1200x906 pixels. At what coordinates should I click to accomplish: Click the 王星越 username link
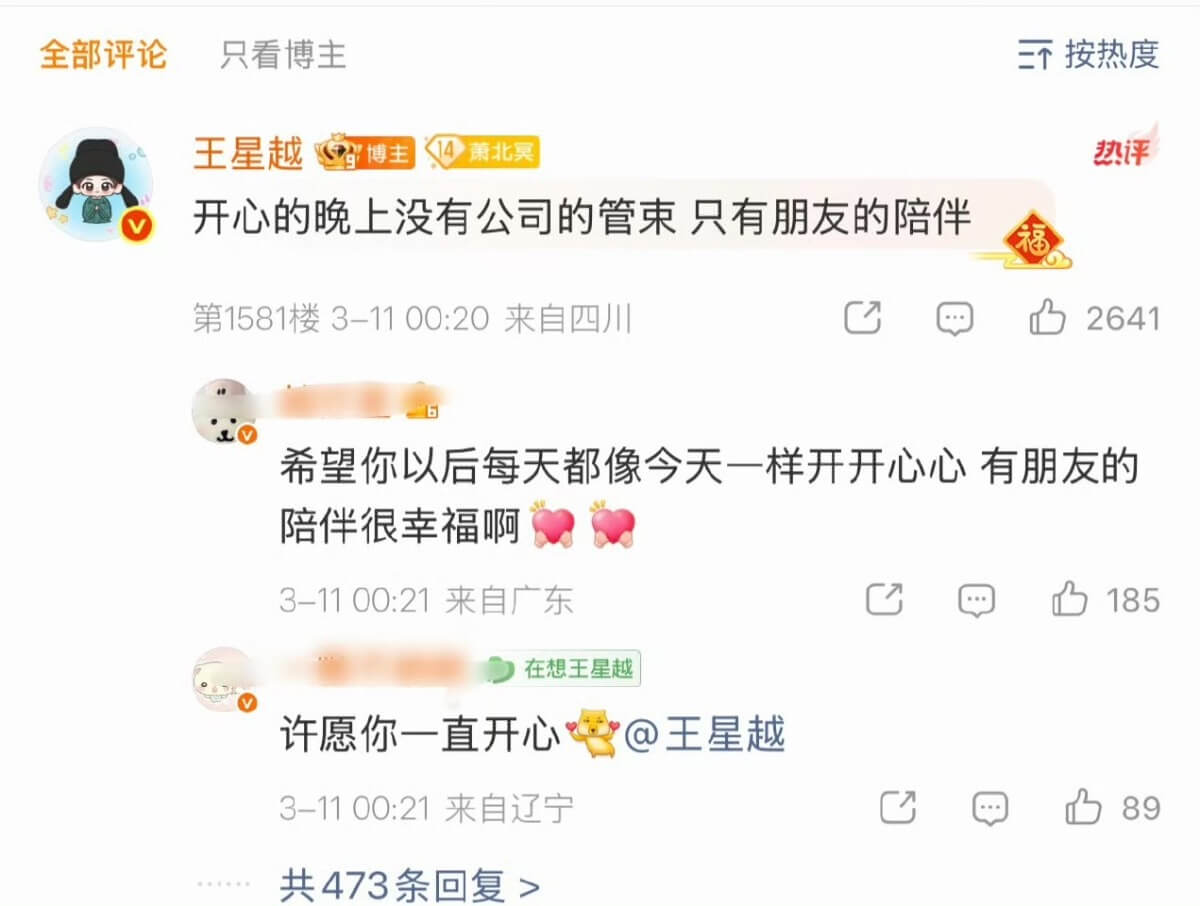pos(247,153)
